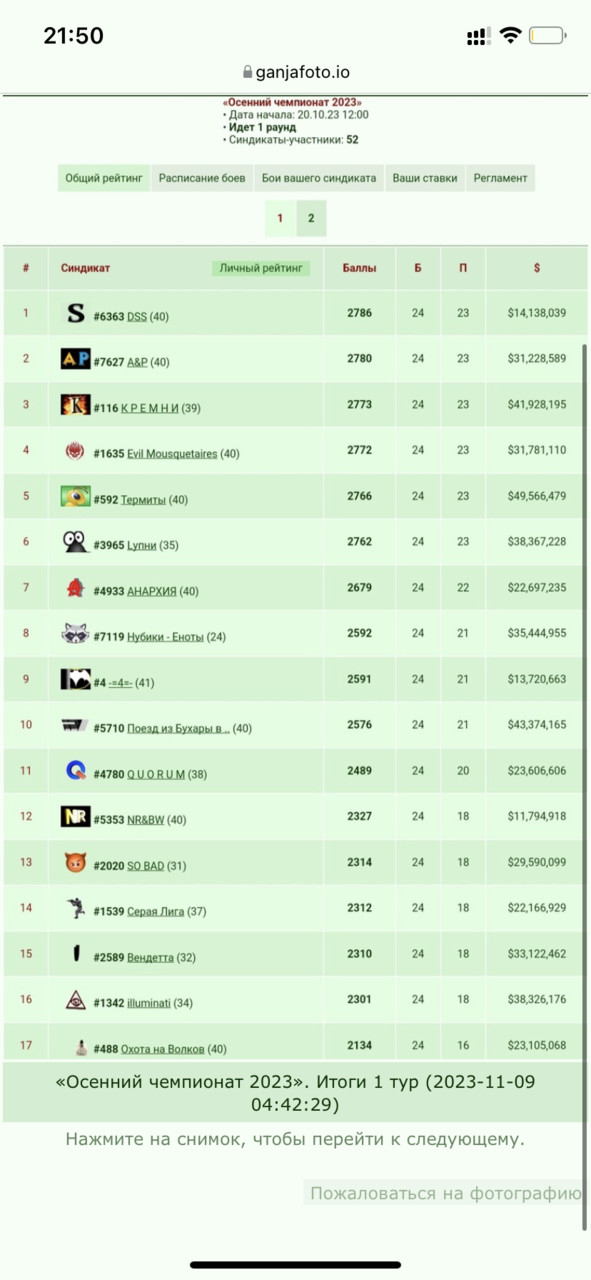Image resolution: width=591 pixels, height=1280 pixels.
Task: Open the Охота на Волков syndicate link
Action: (x=162, y=1049)
